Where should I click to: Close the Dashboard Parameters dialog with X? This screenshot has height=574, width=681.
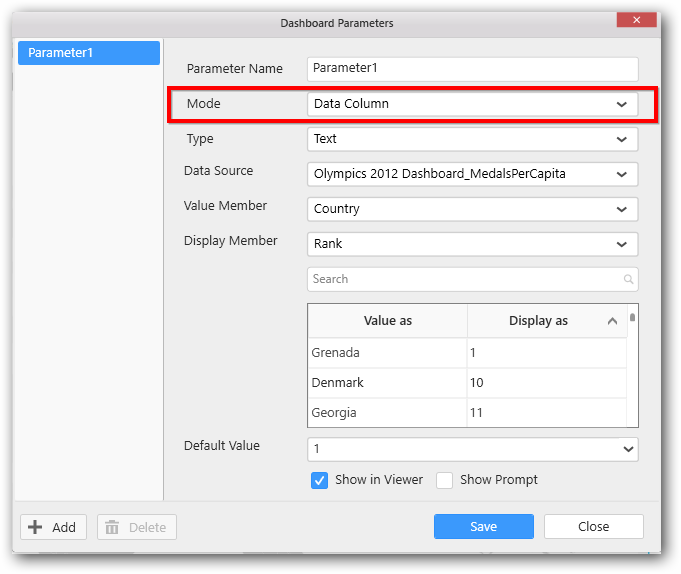(x=637, y=20)
